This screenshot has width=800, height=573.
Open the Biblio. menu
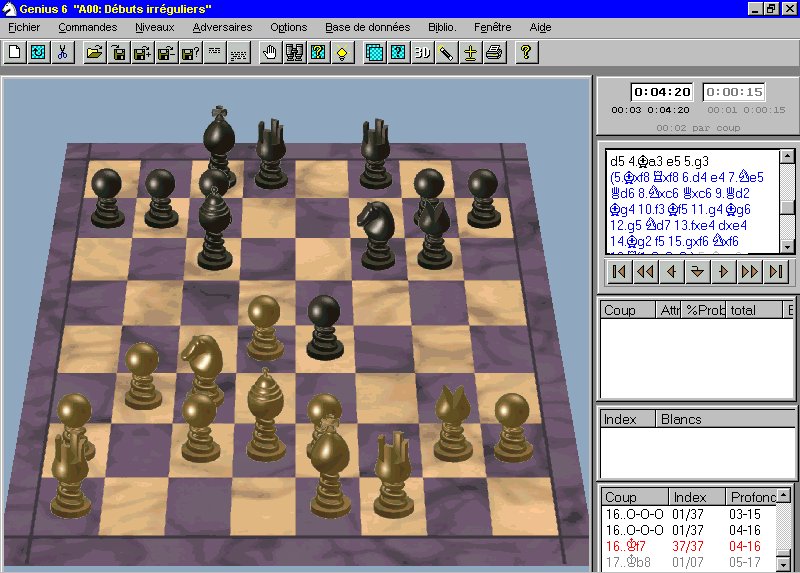click(x=442, y=27)
